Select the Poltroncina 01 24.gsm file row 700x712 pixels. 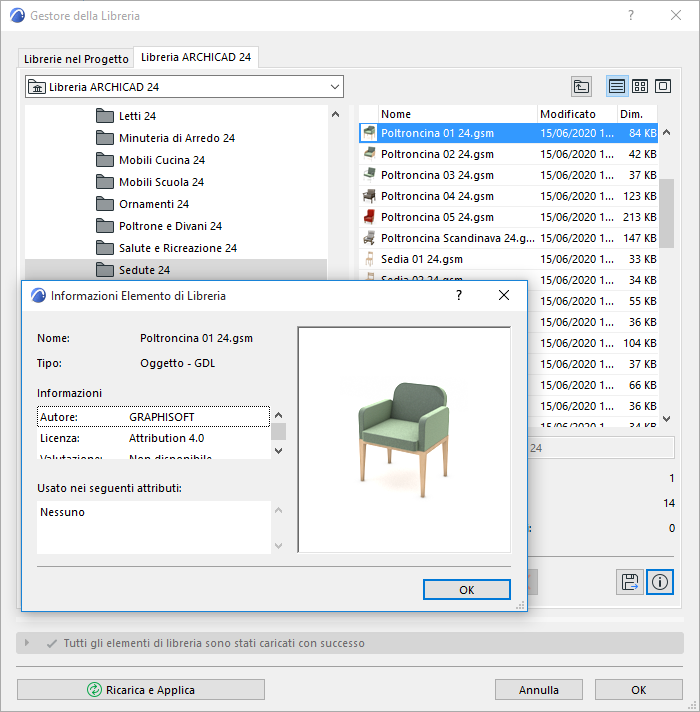(508, 133)
